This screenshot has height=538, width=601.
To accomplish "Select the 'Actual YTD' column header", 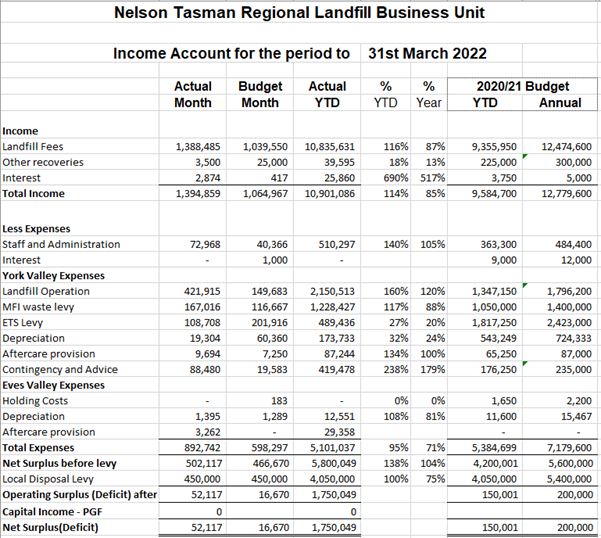I will [x=327, y=95].
